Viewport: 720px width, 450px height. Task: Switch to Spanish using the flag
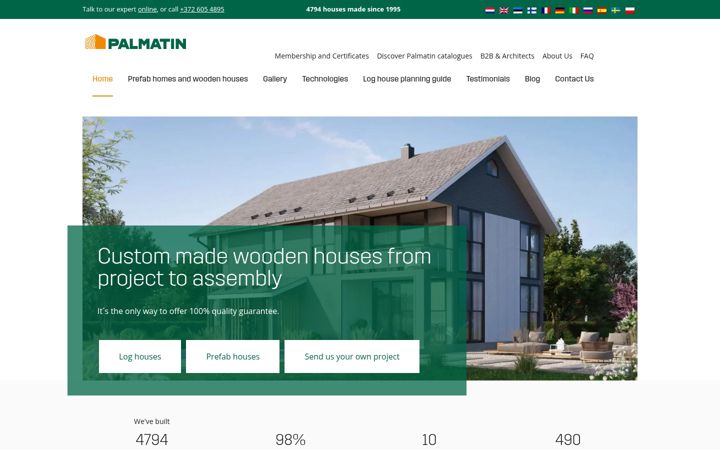pos(602,10)
